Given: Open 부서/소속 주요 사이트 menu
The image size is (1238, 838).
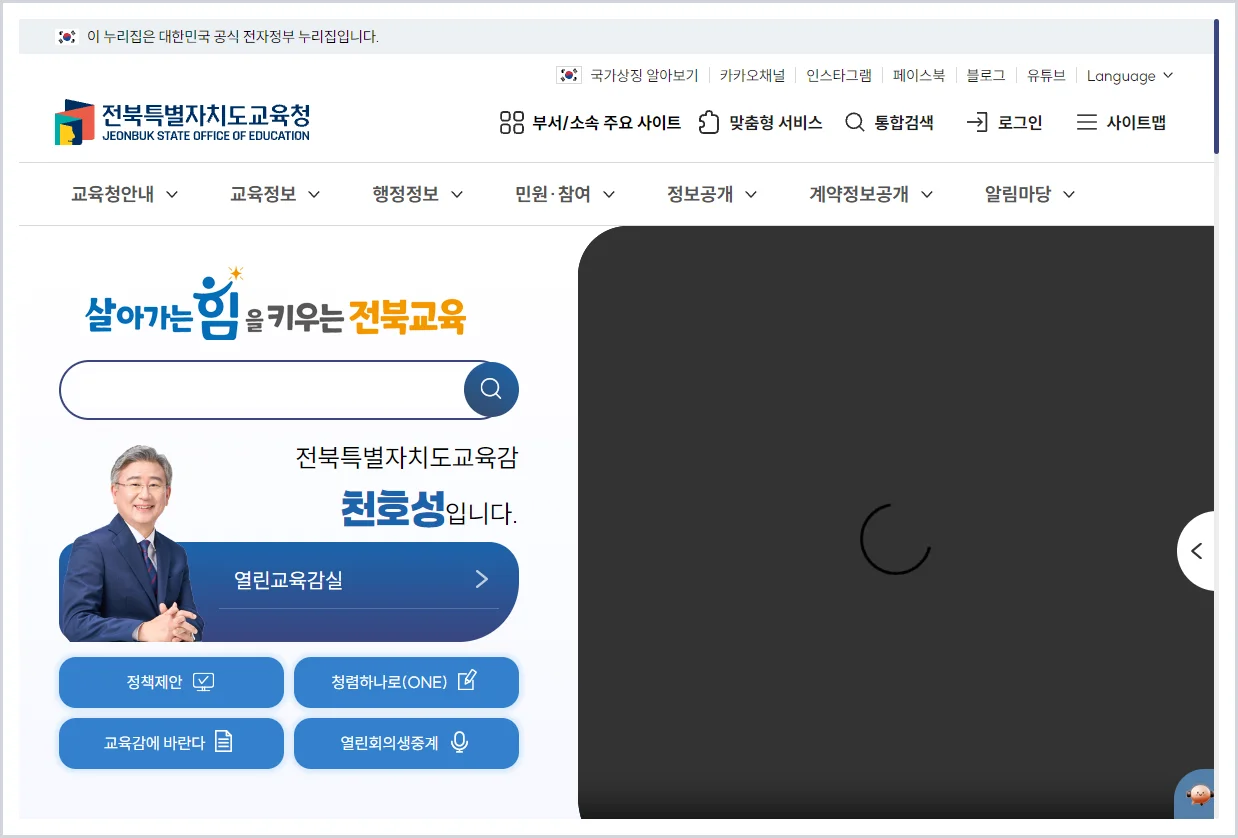Looking at the screenshot, I should click(x=590, y=123).
